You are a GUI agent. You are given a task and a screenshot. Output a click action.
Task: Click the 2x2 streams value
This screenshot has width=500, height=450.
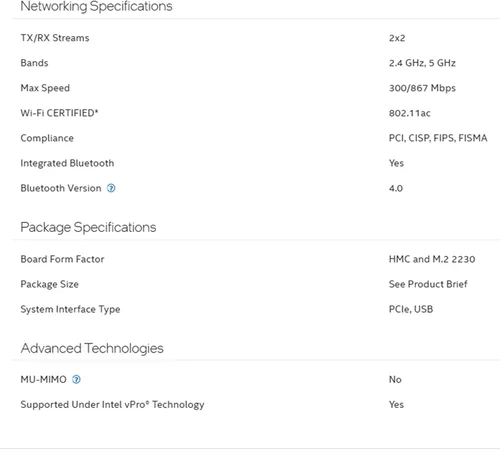tap(397, 38)
